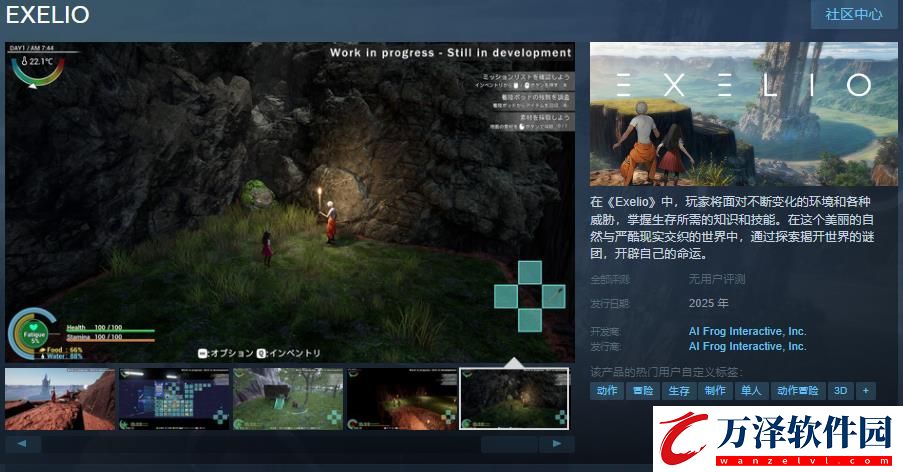The height and width of the screenshot is (472, 903).
Task: Open the dark night campfire thumbnail
Action: [402, 399]
